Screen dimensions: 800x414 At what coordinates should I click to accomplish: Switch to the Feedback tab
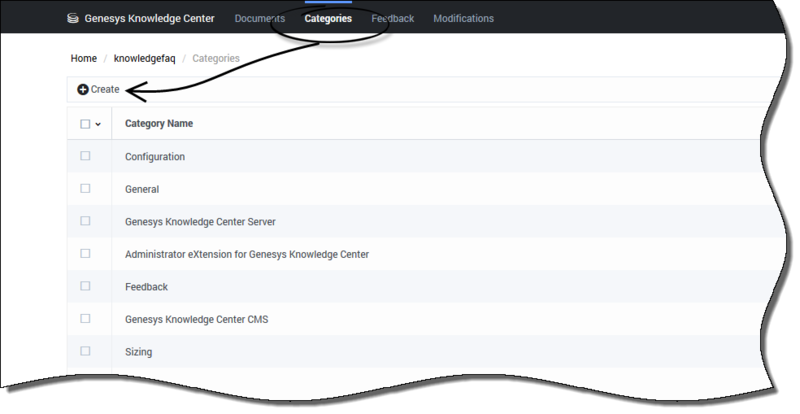click(x=393, y=18)
